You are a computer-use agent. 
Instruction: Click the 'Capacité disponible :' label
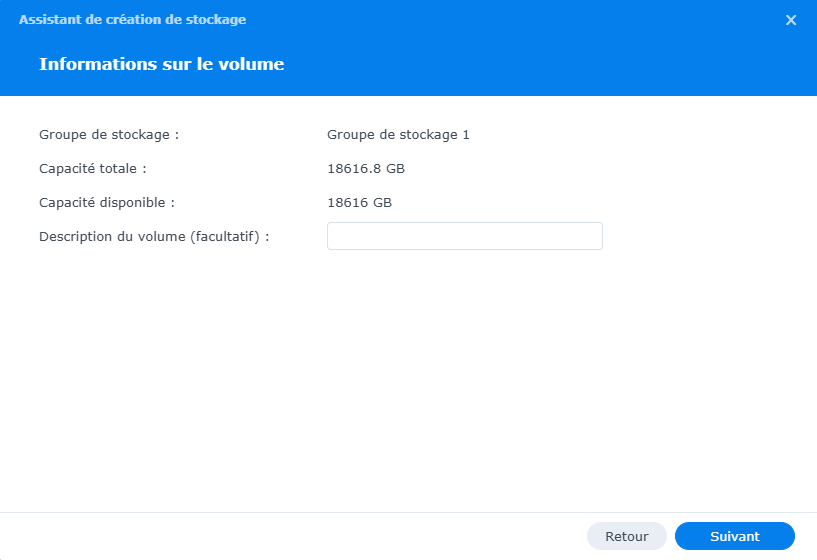(x=107, y=202)
